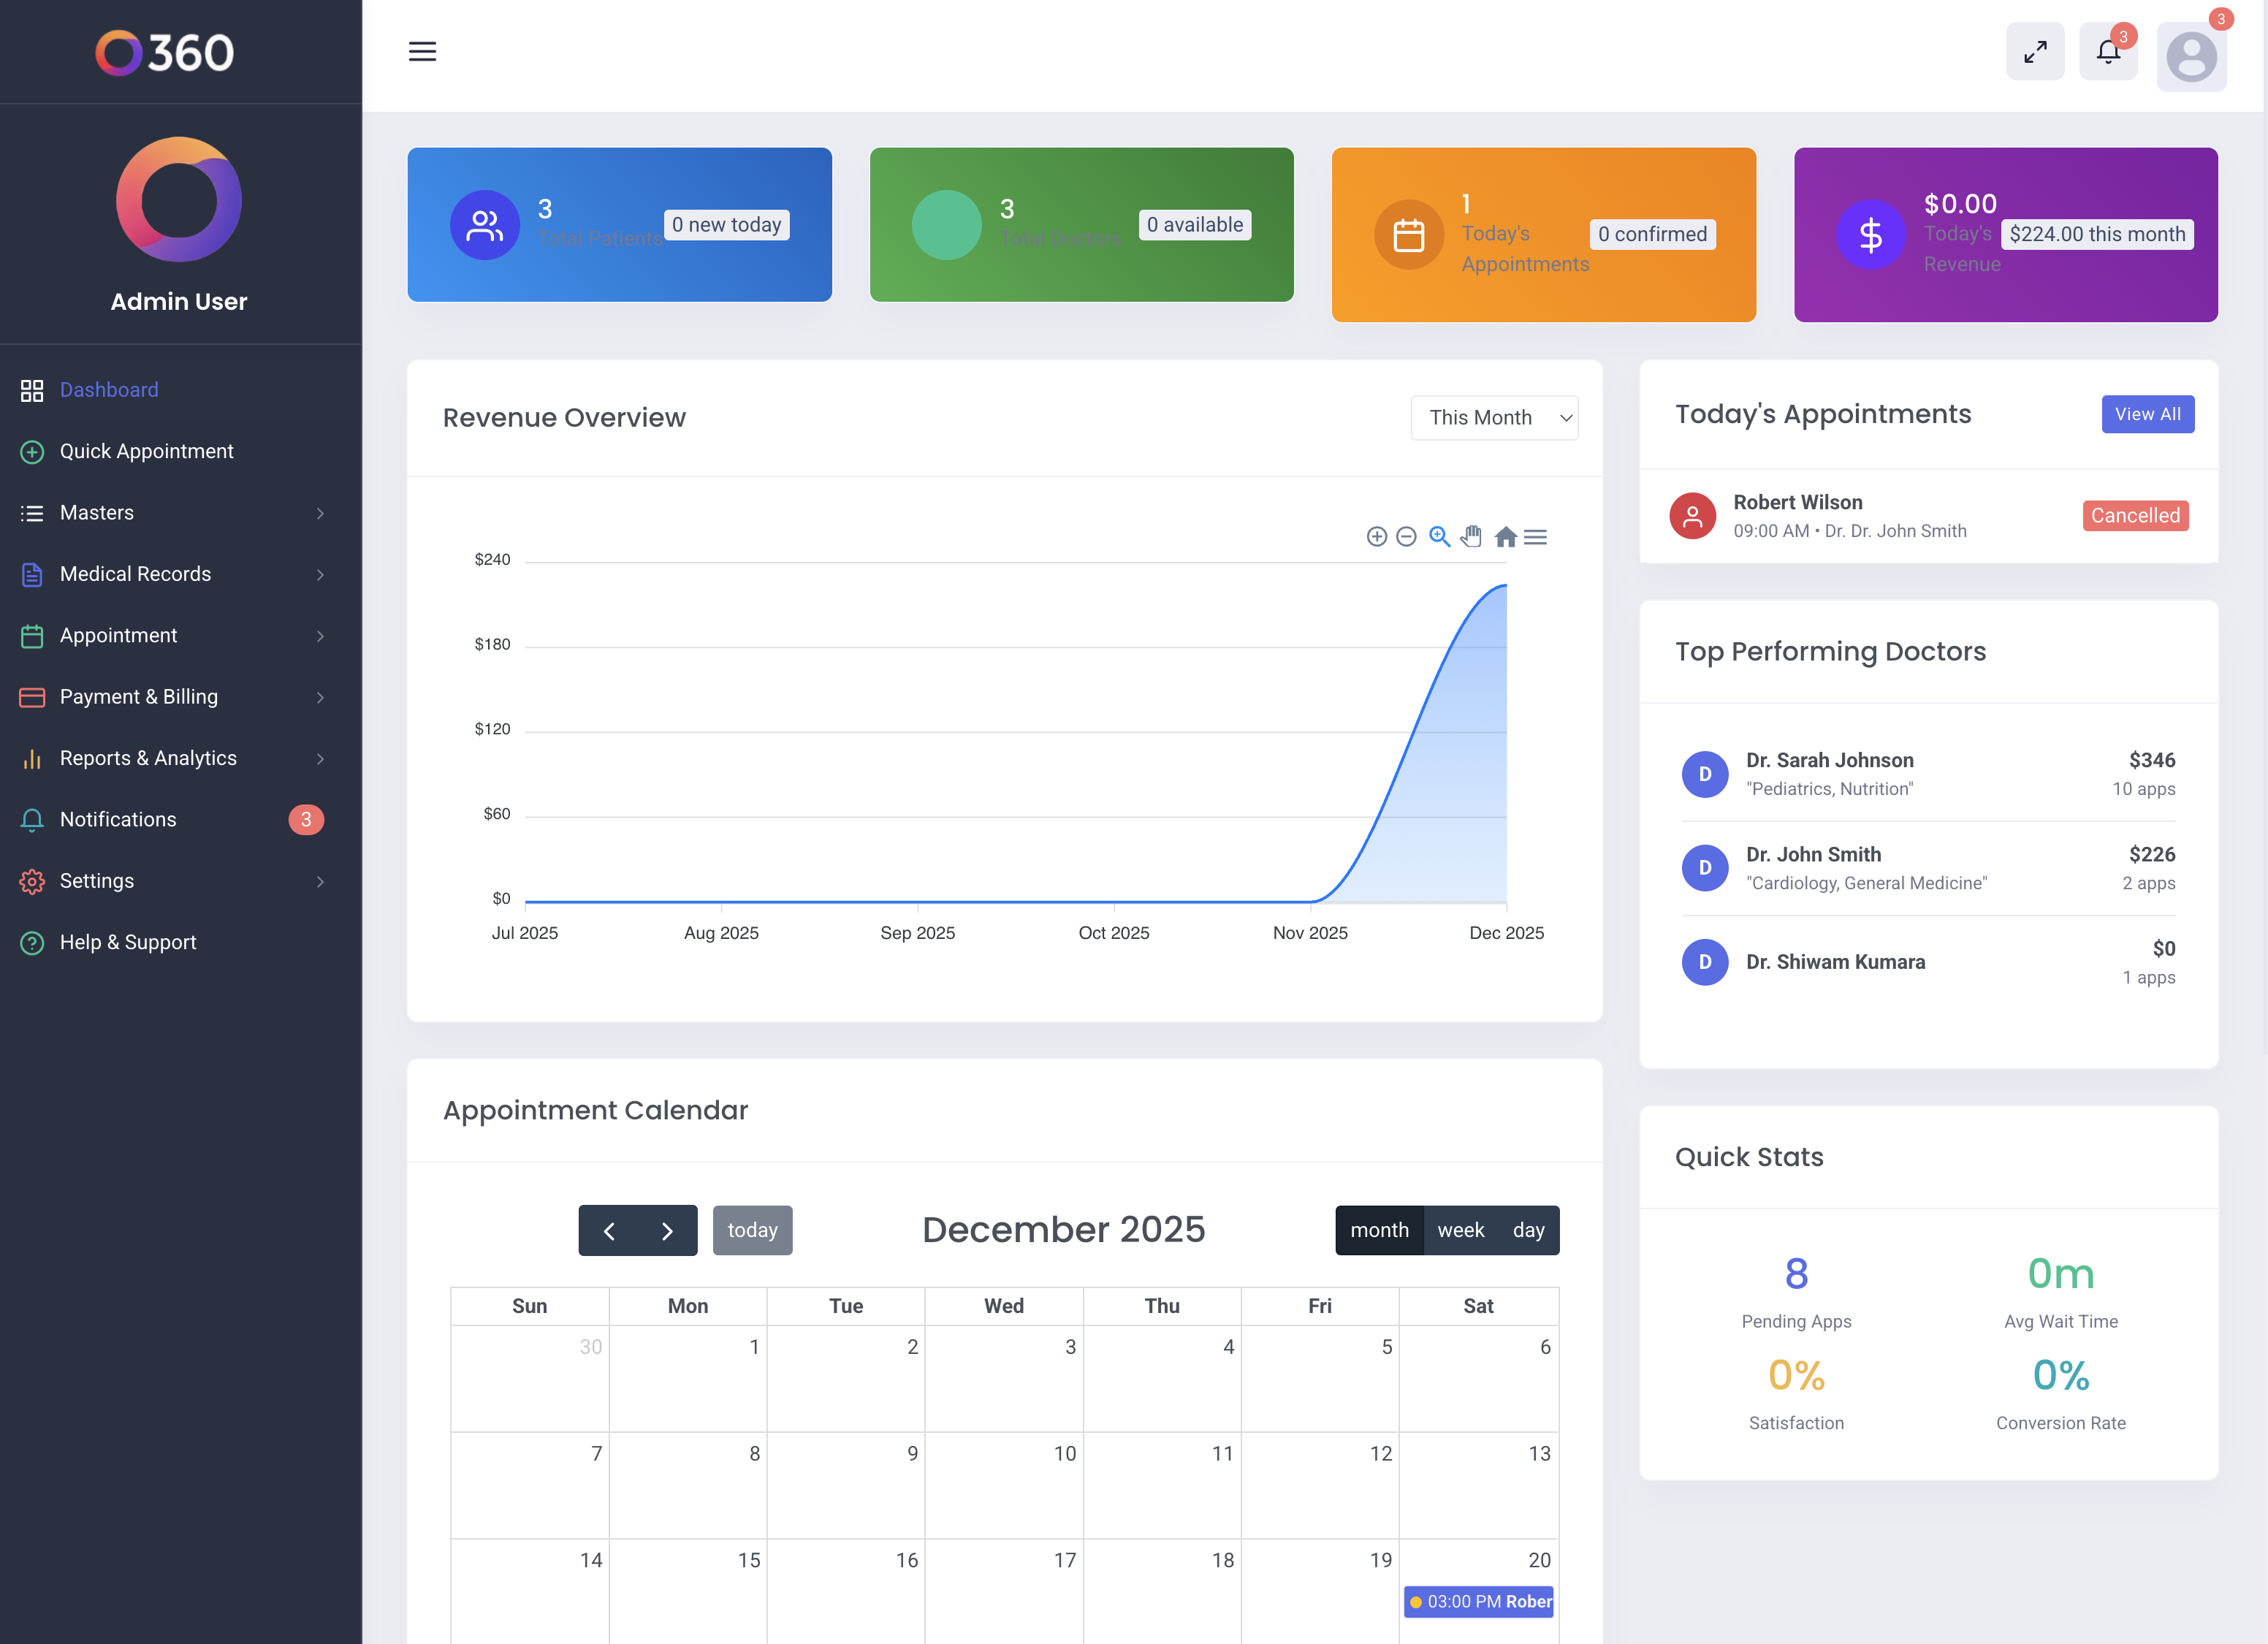Open the notification bell in header
This screenshot has height=1644, width=2268.
2108,51
